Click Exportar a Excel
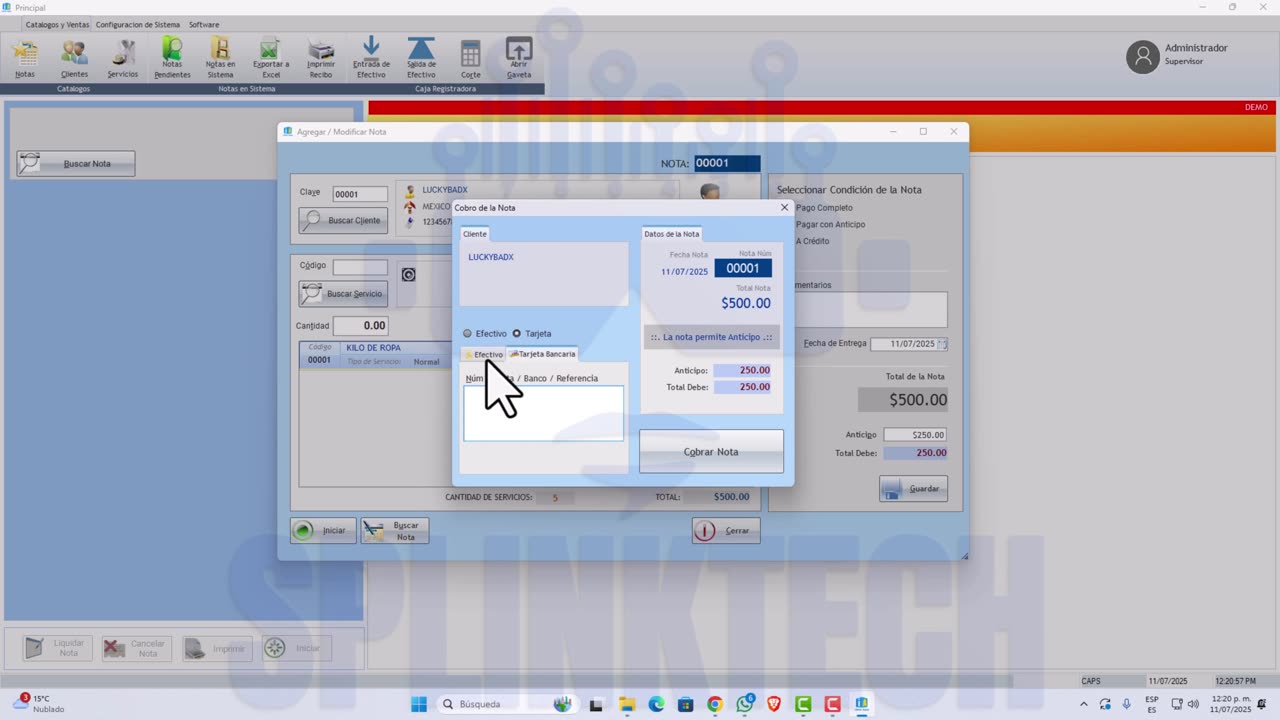1280x720 pixels. pos(271,59)
